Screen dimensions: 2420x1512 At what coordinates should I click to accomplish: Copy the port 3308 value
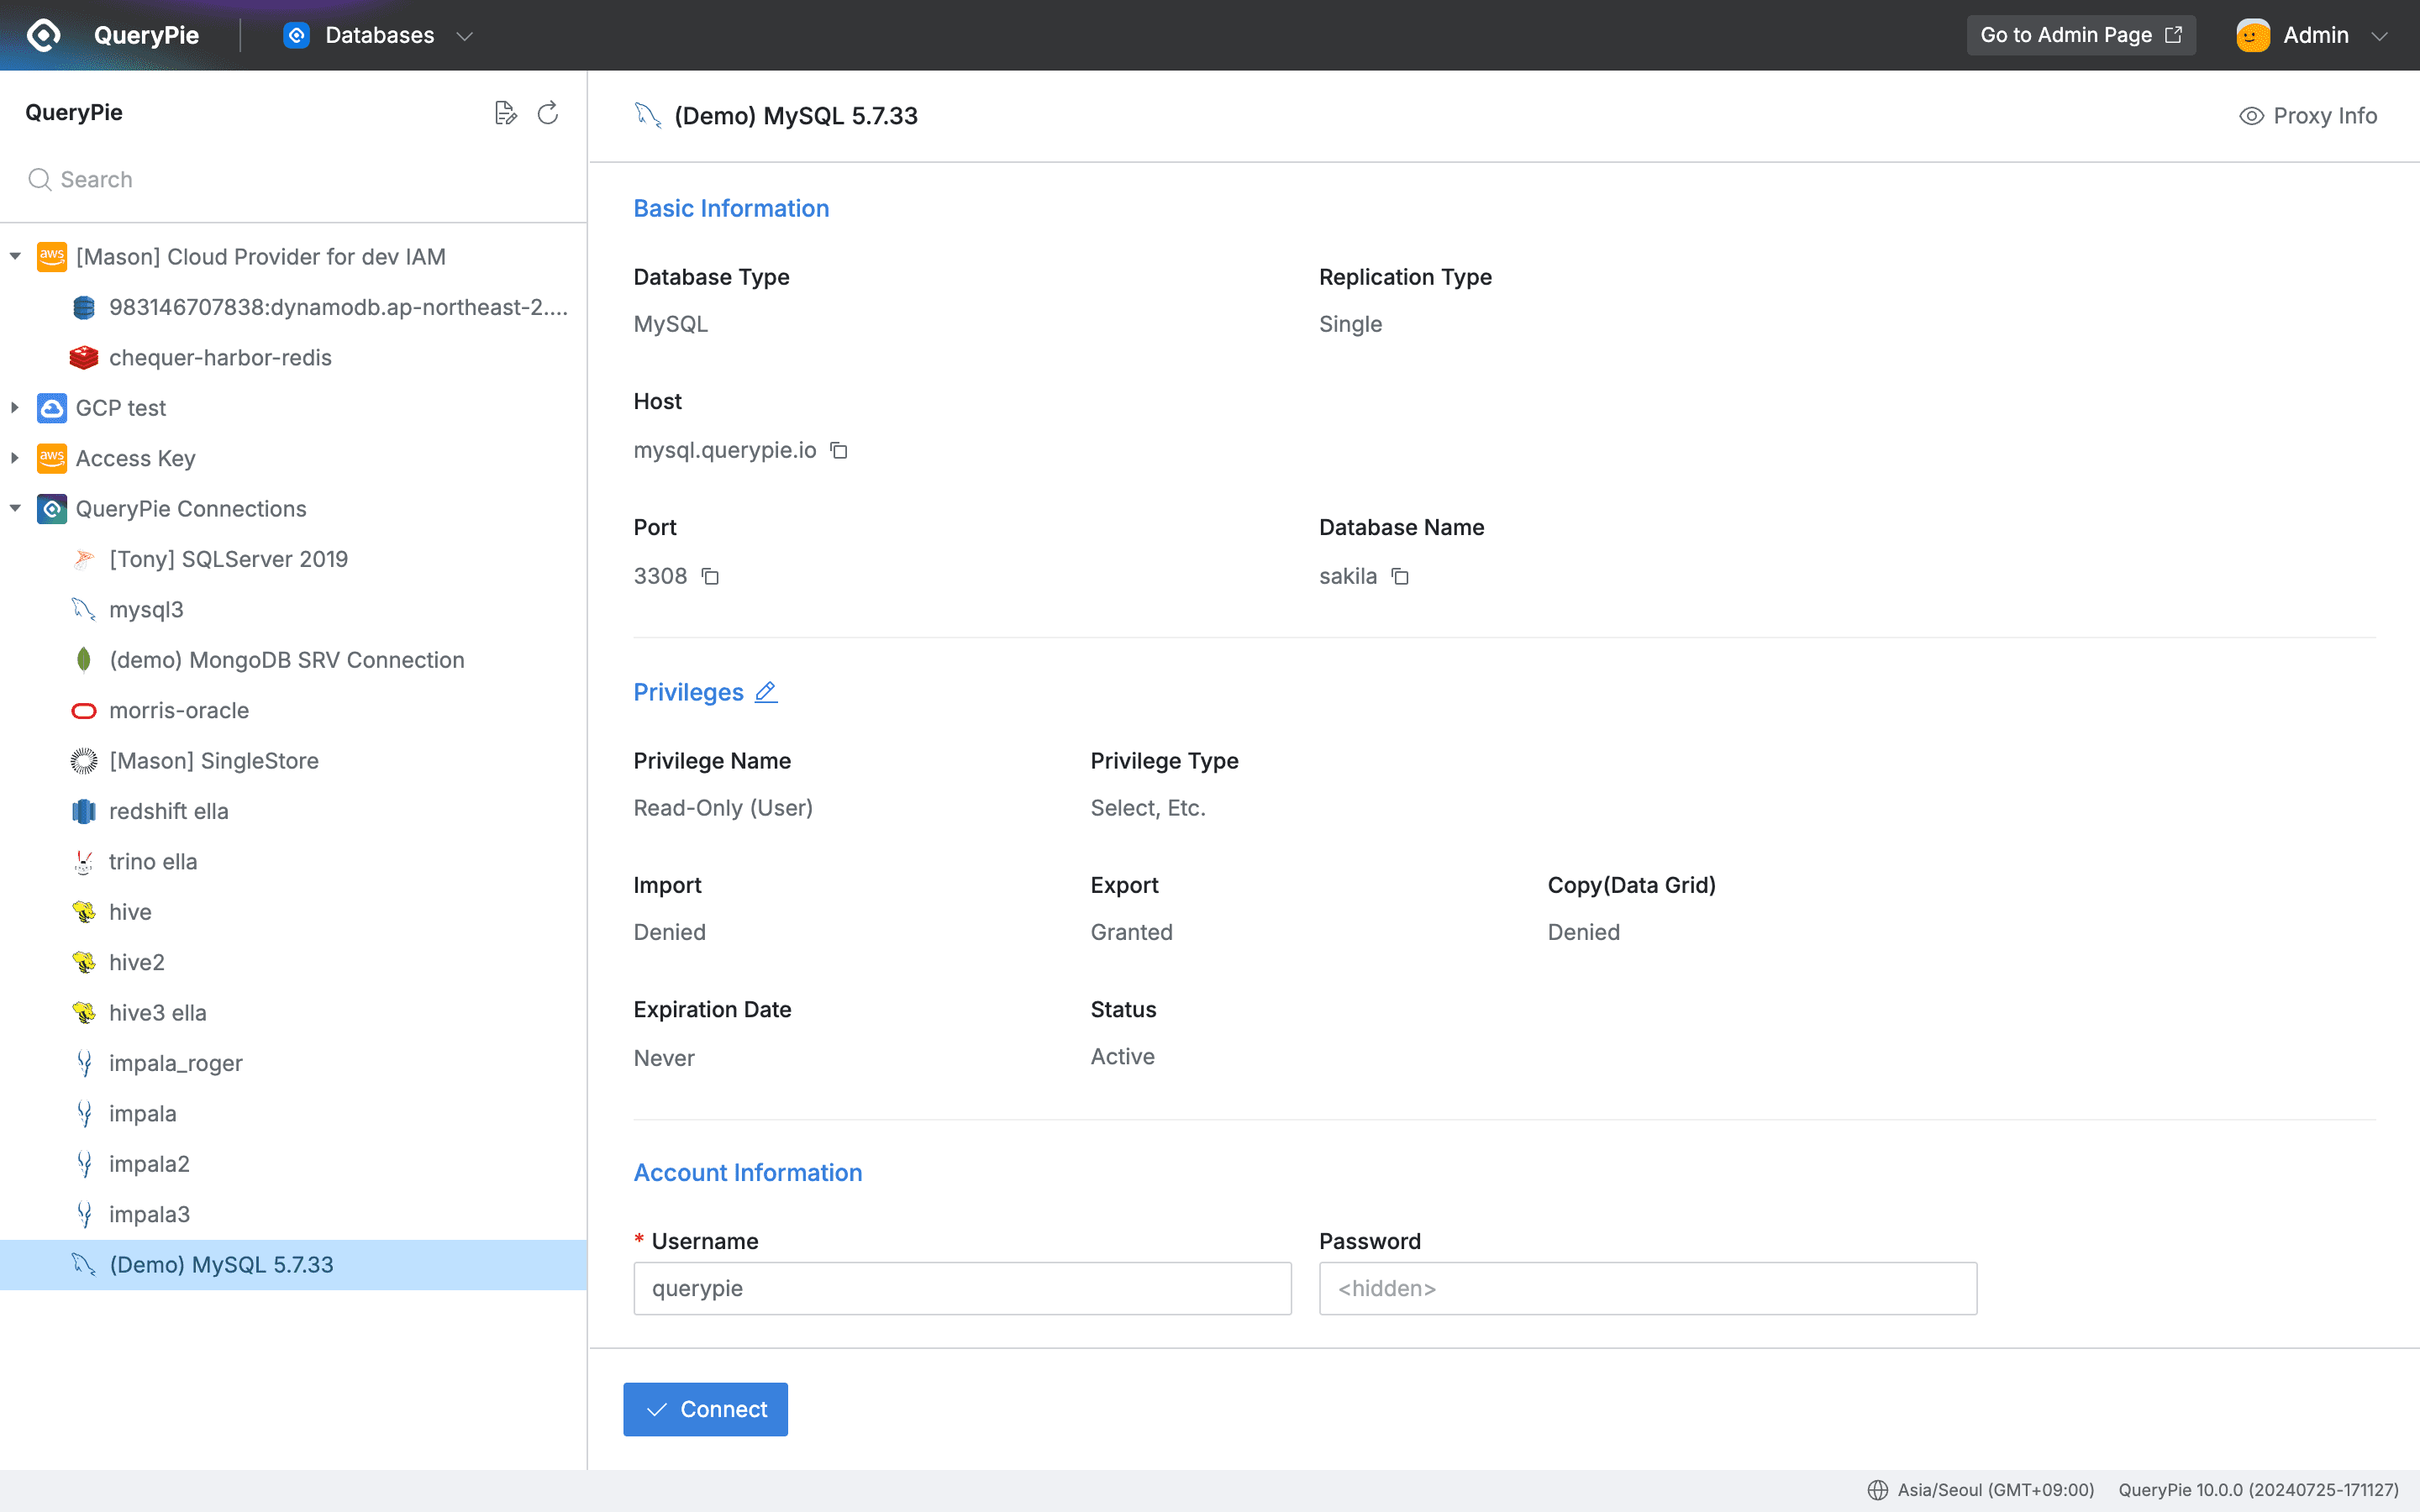click(710, 576)
